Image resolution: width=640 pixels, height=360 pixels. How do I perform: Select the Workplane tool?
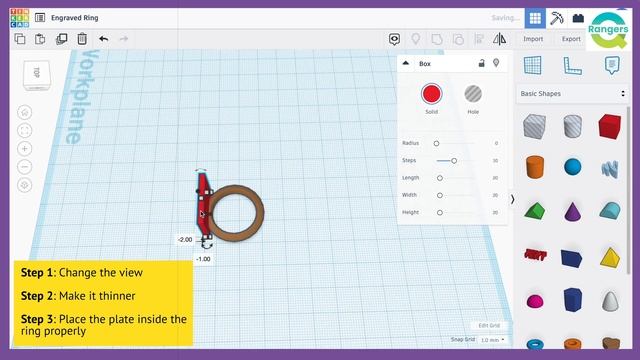533,65
